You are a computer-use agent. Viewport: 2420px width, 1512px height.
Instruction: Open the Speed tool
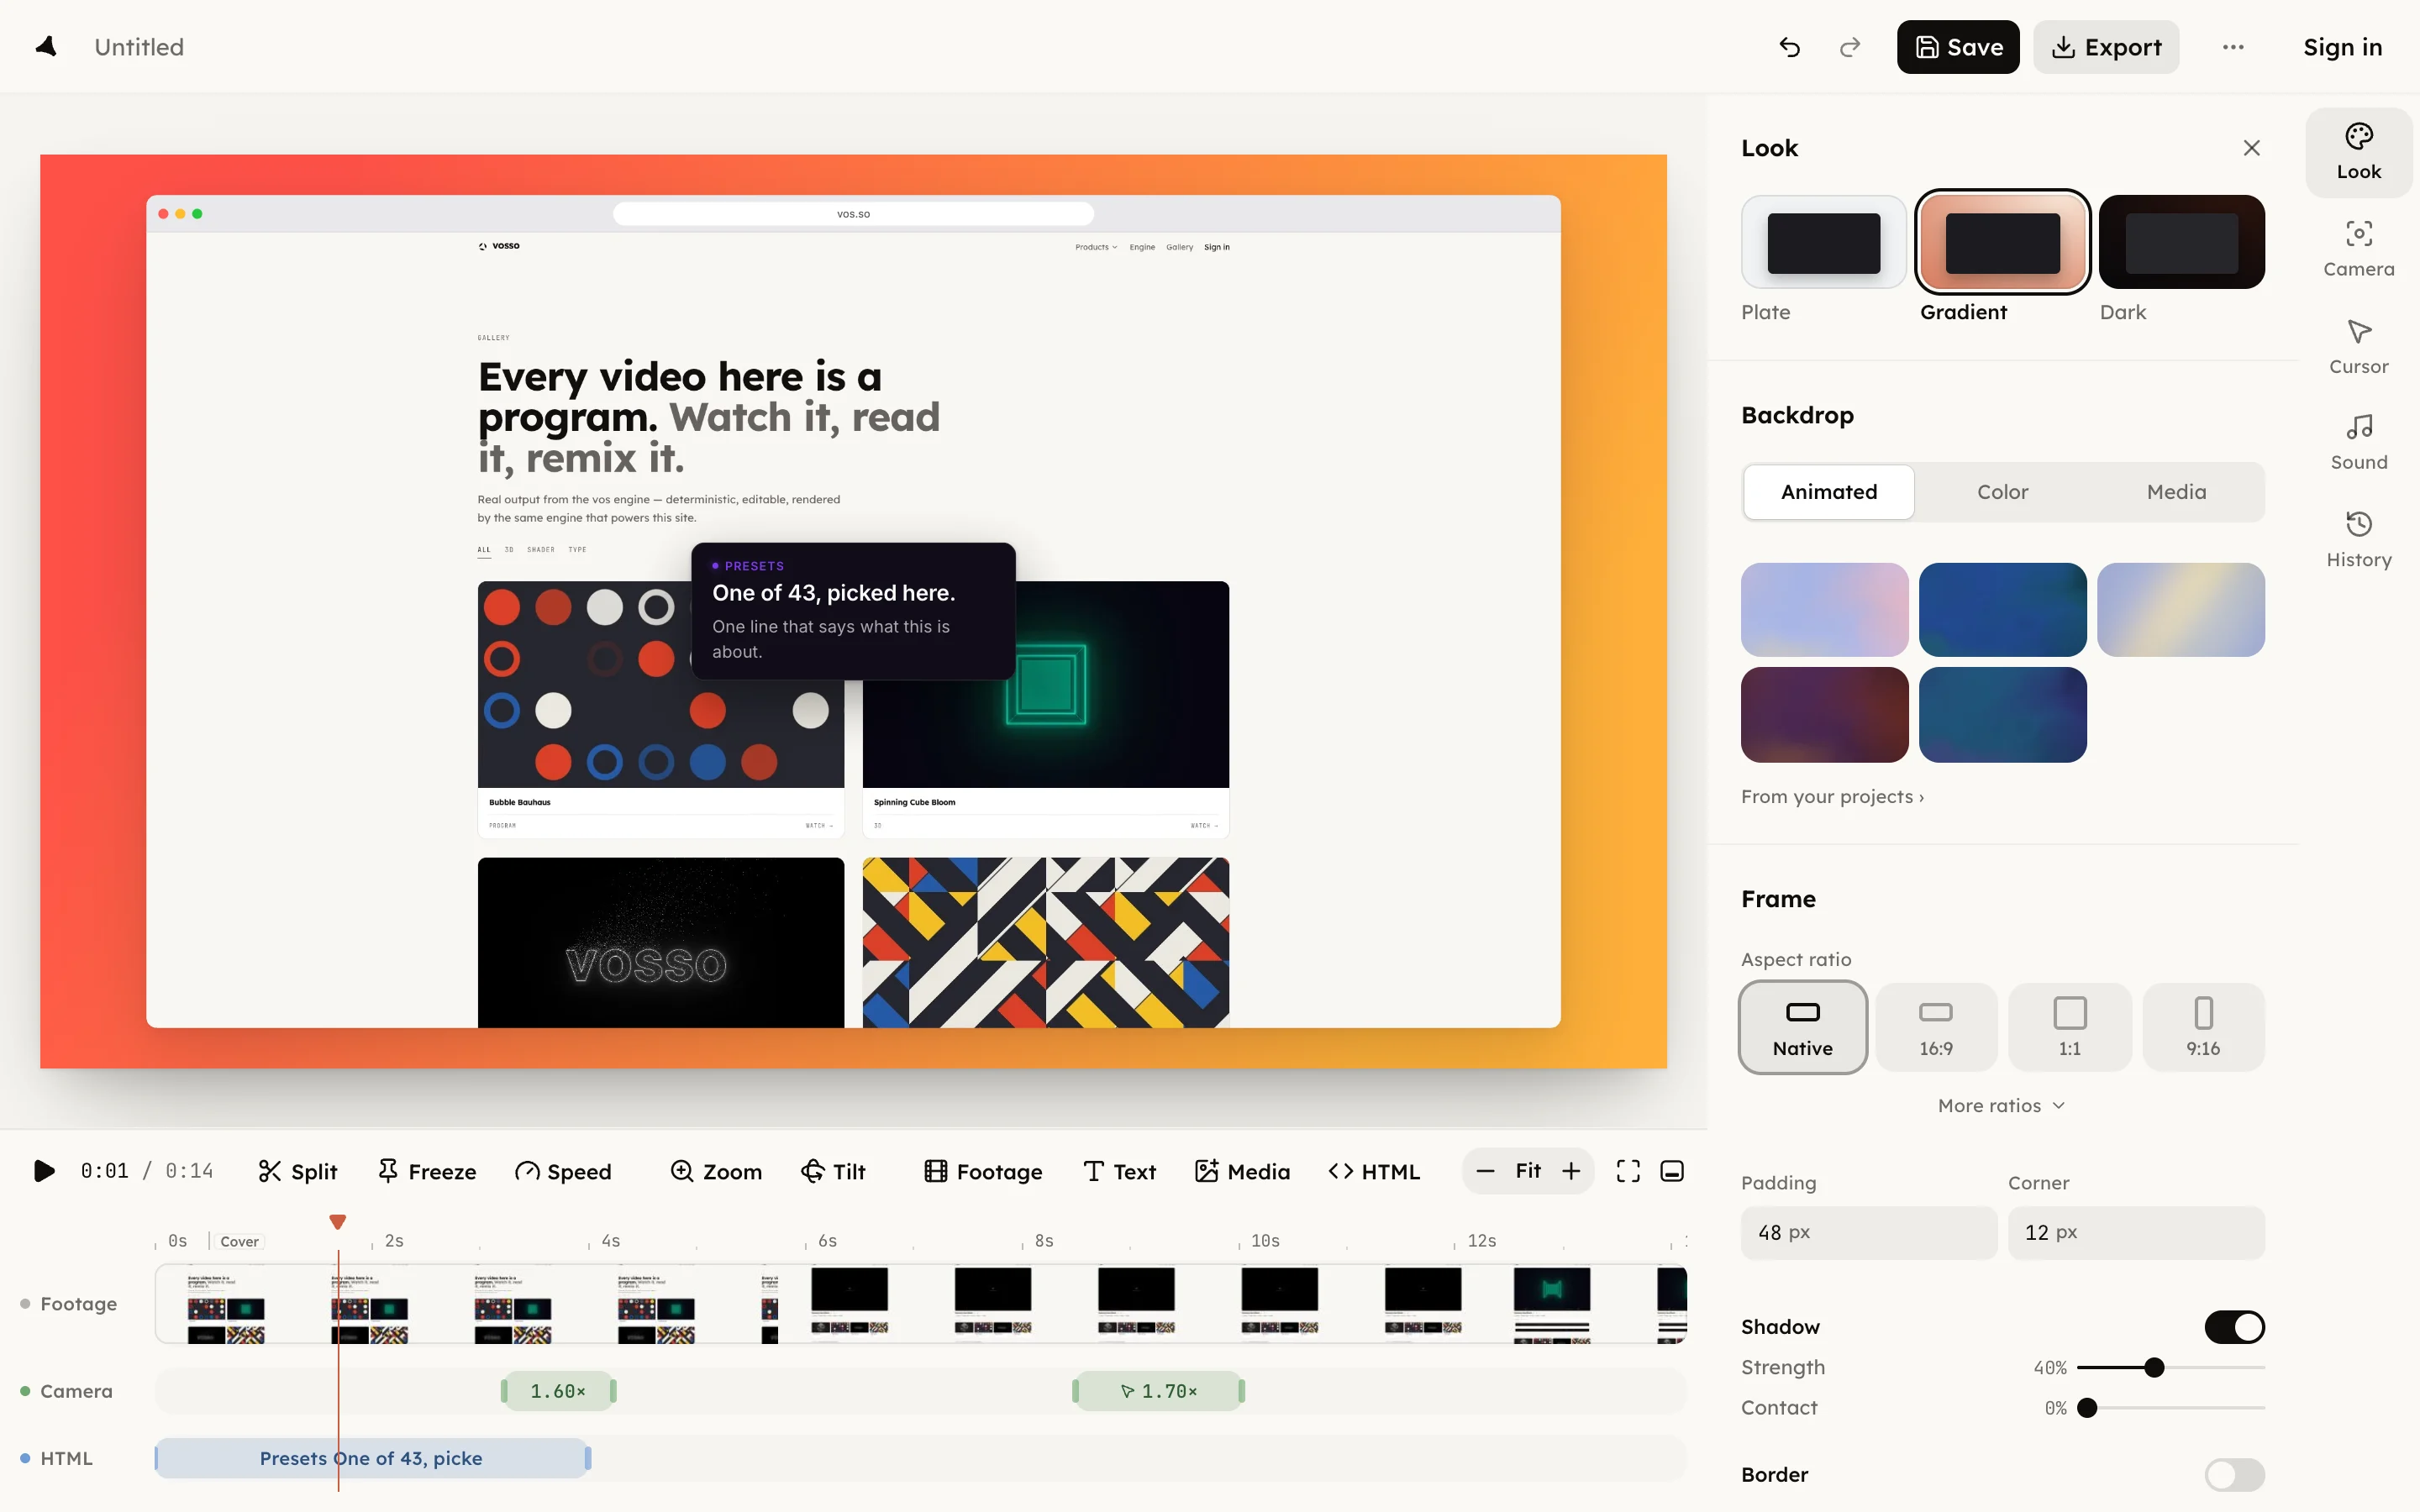pyautogui.click(x=563, y=1171)
